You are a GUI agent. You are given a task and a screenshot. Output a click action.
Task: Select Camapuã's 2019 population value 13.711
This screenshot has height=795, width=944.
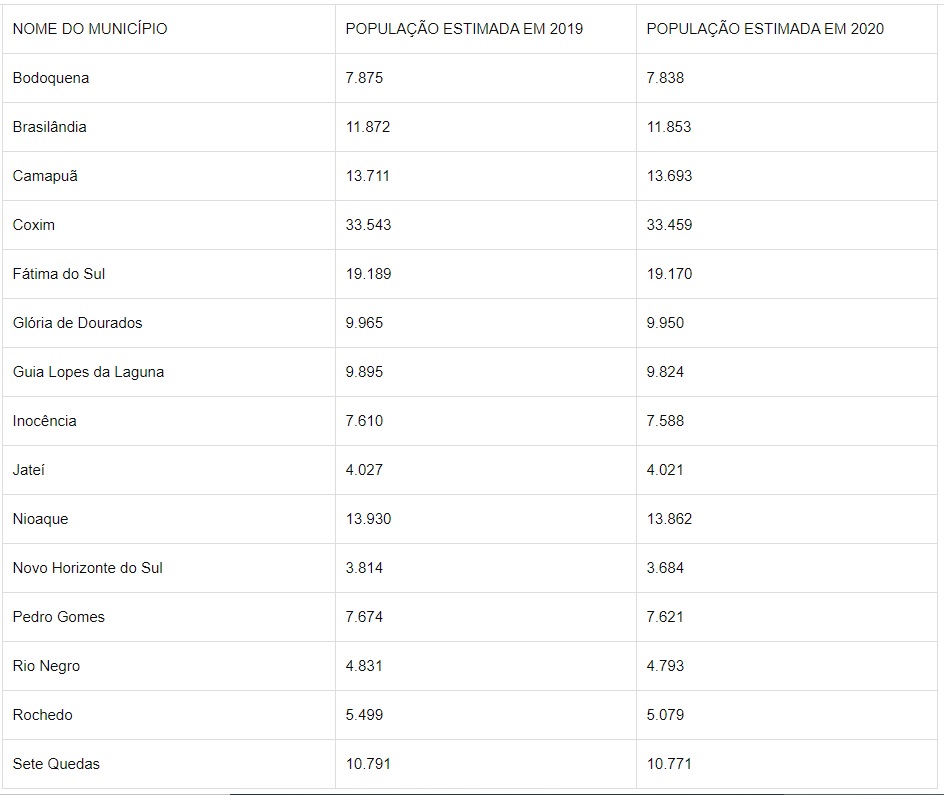[368, 176]
